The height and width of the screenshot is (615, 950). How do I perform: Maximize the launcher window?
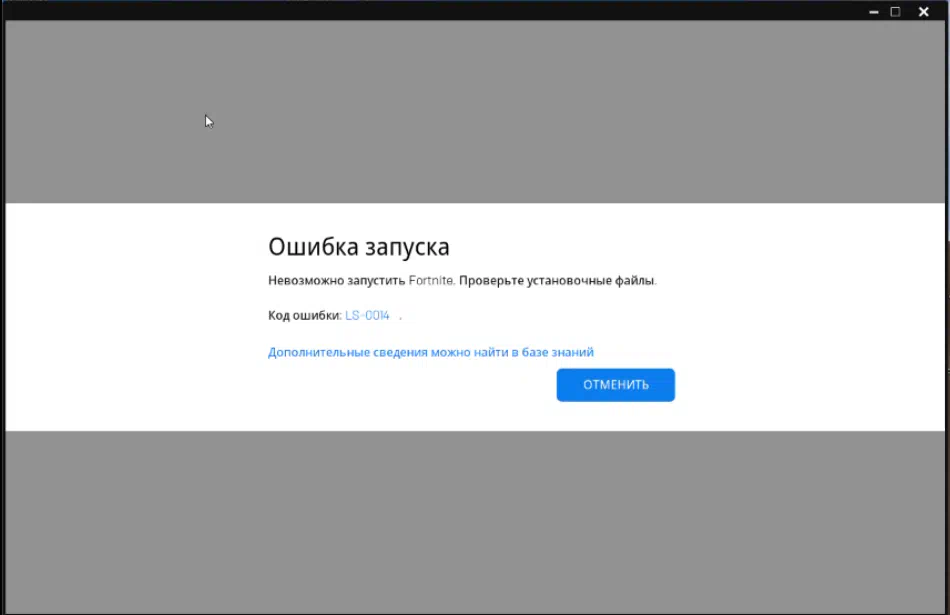tap(895, 12)
